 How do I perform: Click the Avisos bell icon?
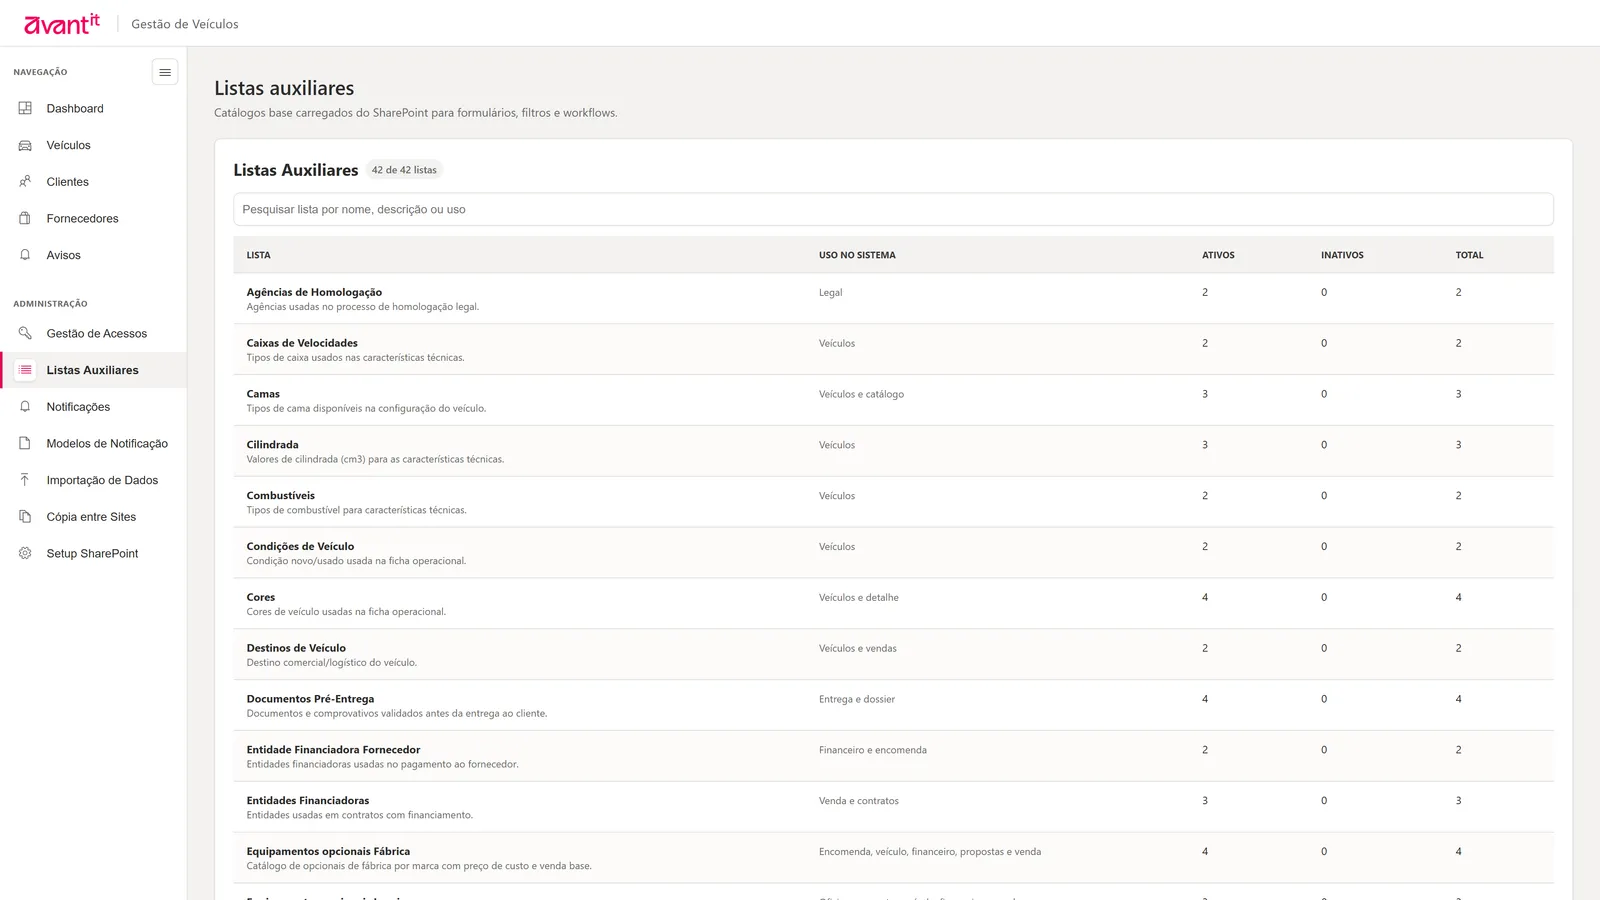point(25,255)
